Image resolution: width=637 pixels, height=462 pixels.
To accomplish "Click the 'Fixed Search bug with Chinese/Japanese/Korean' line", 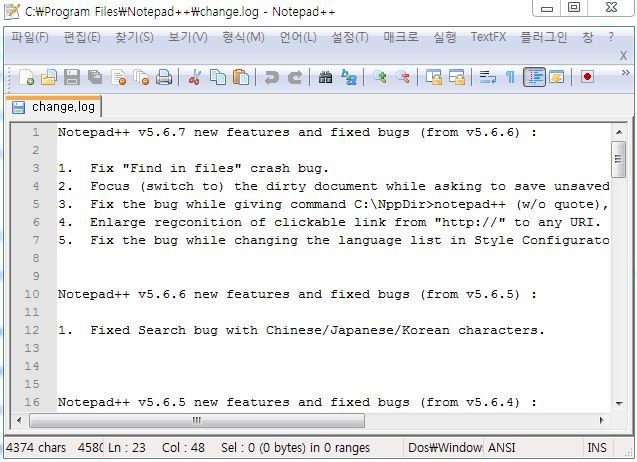I will [x=317, y=330].
